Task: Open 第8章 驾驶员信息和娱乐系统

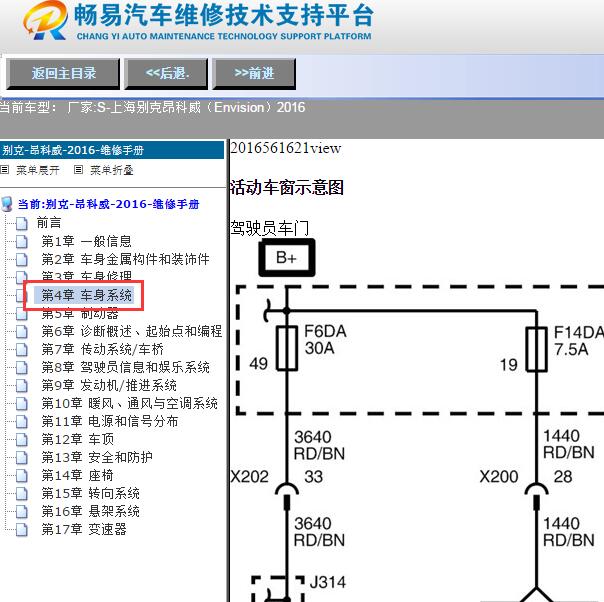Action: pyautogui.click(x=126, y=367)
